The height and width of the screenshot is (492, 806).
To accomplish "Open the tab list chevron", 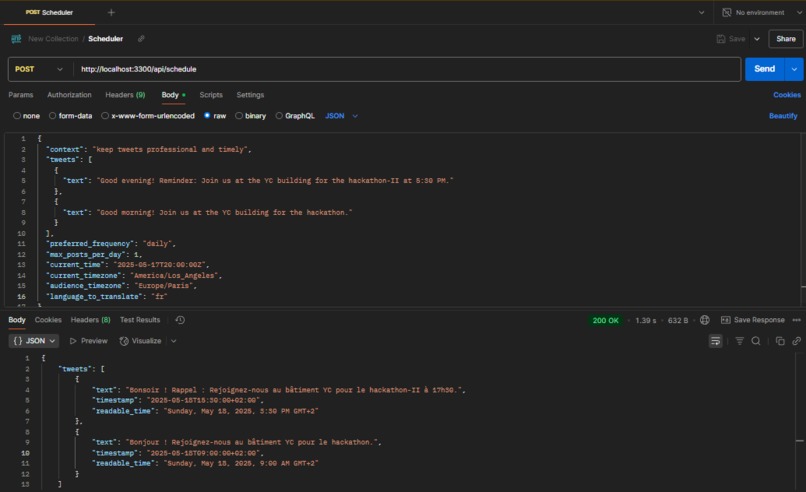I will point(701,12).
